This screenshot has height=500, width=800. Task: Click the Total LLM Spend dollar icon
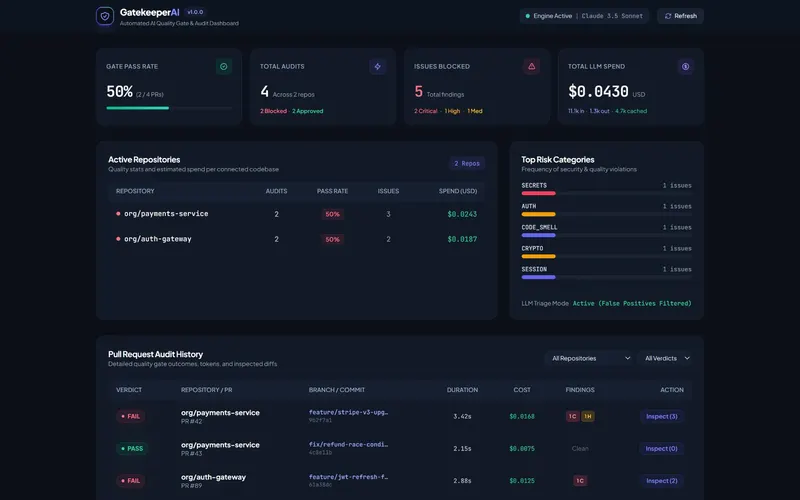click(x=685, y=66)
